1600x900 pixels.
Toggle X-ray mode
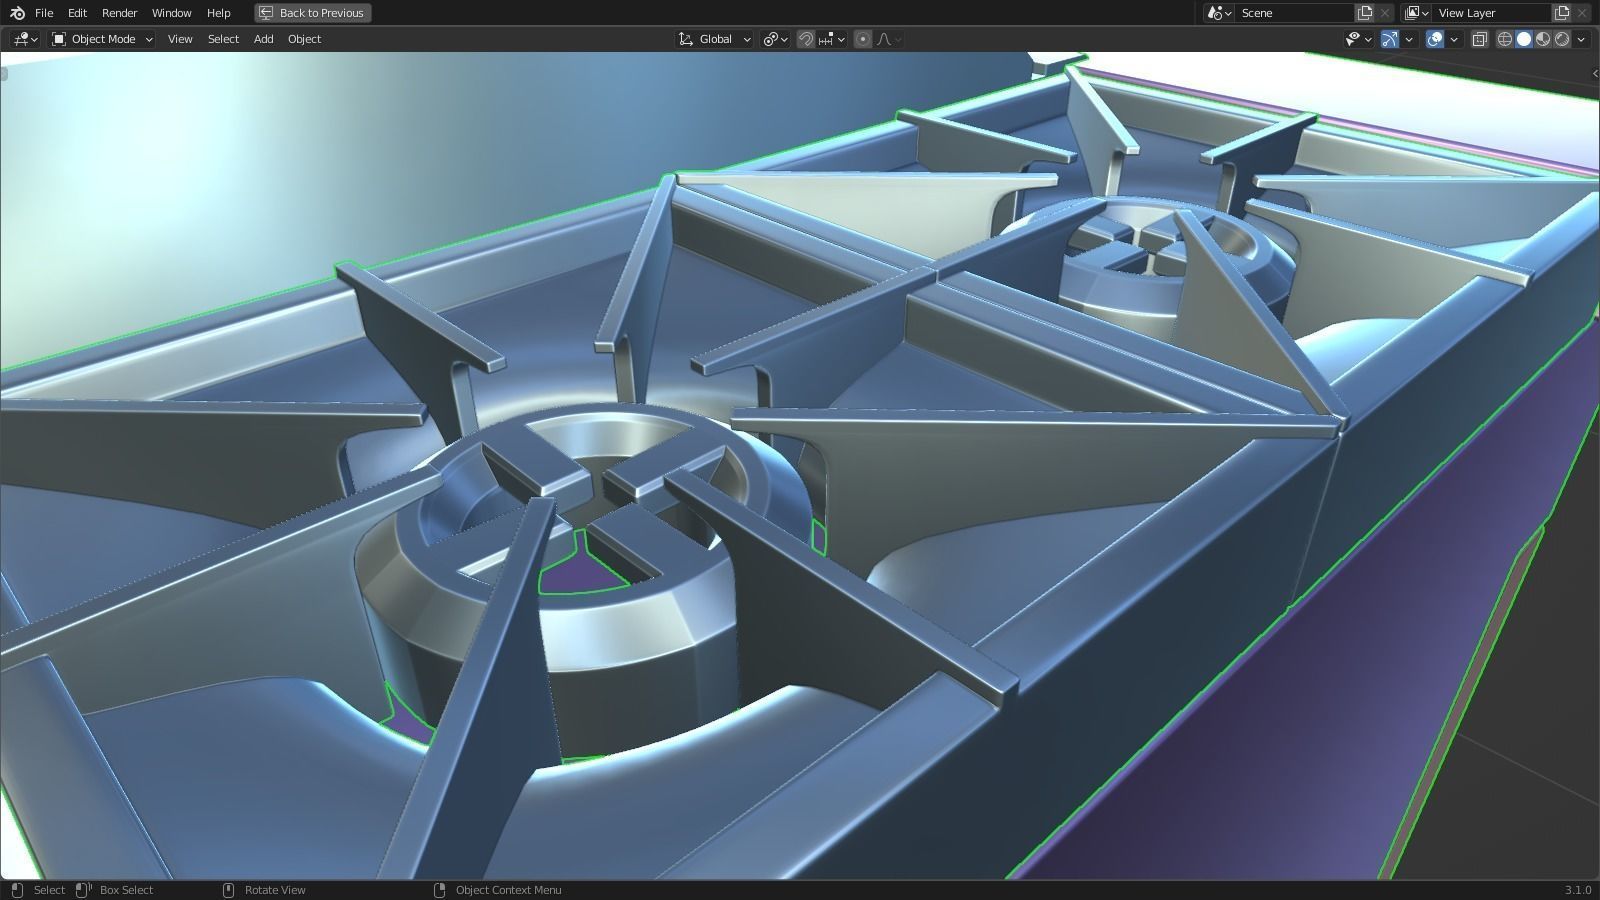click(1480, 39)
